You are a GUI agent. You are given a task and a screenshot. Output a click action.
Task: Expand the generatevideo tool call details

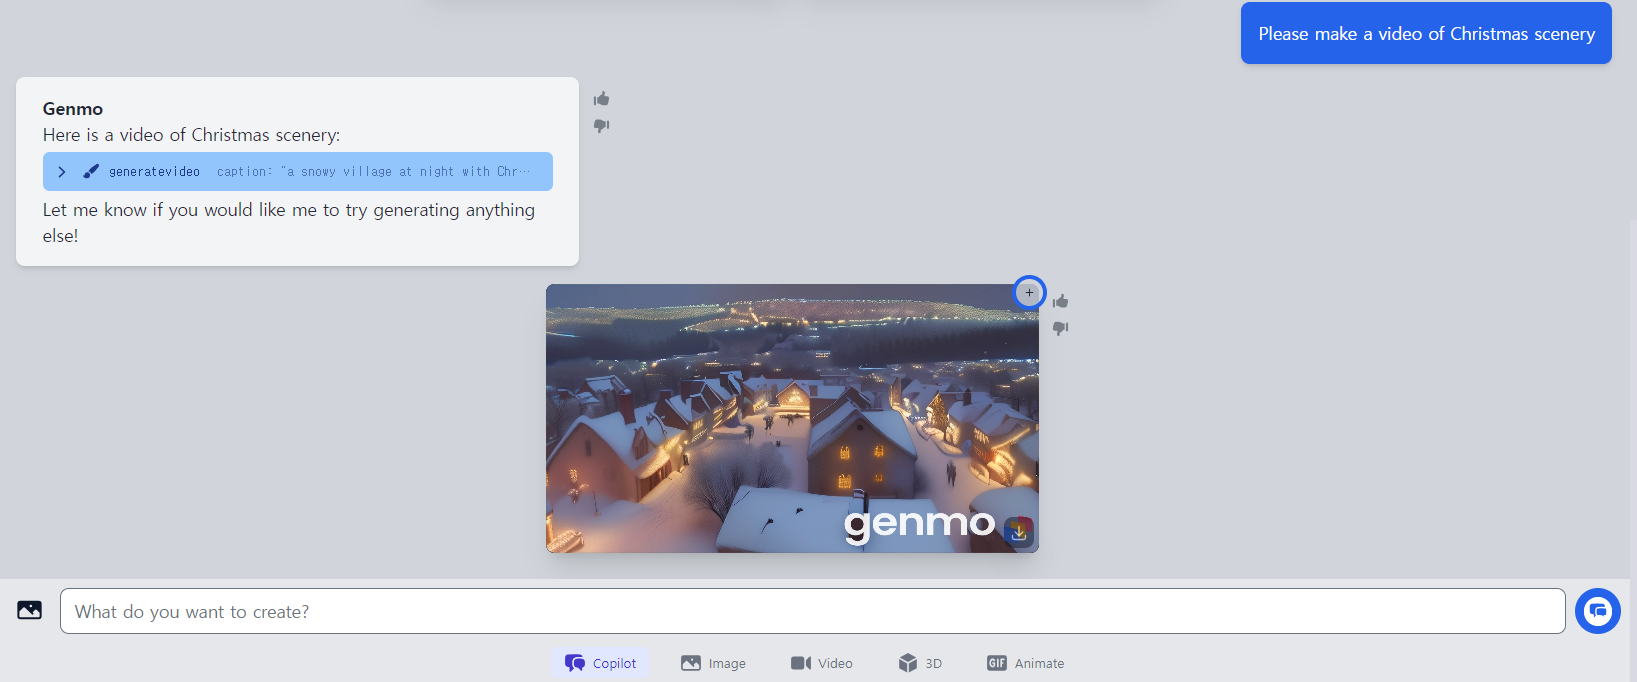(x=62, y=172)
